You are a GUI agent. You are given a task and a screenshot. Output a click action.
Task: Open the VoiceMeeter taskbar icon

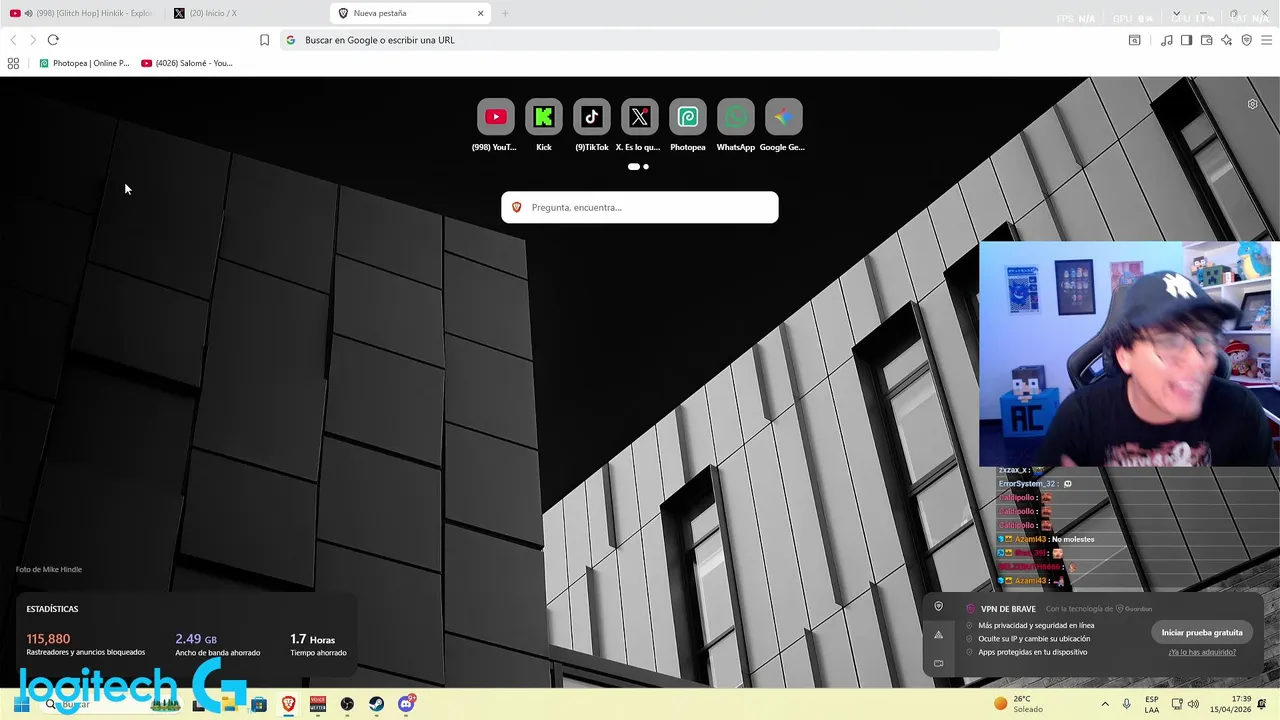point(318,704)
